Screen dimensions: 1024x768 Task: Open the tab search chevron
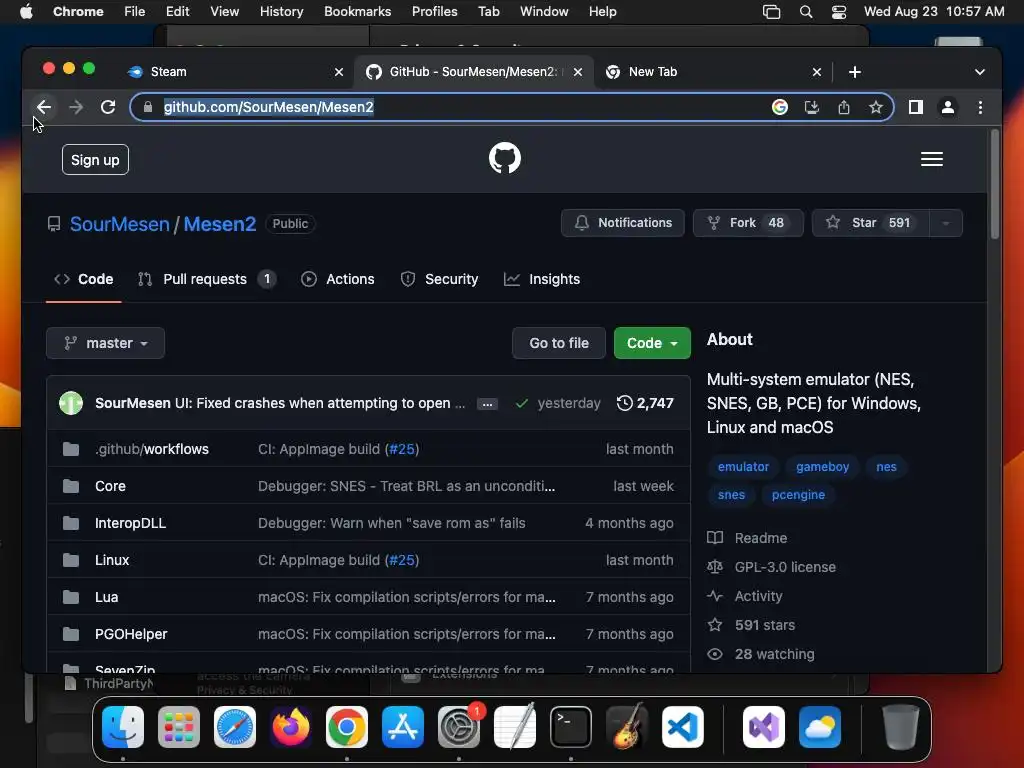(980, 72)
